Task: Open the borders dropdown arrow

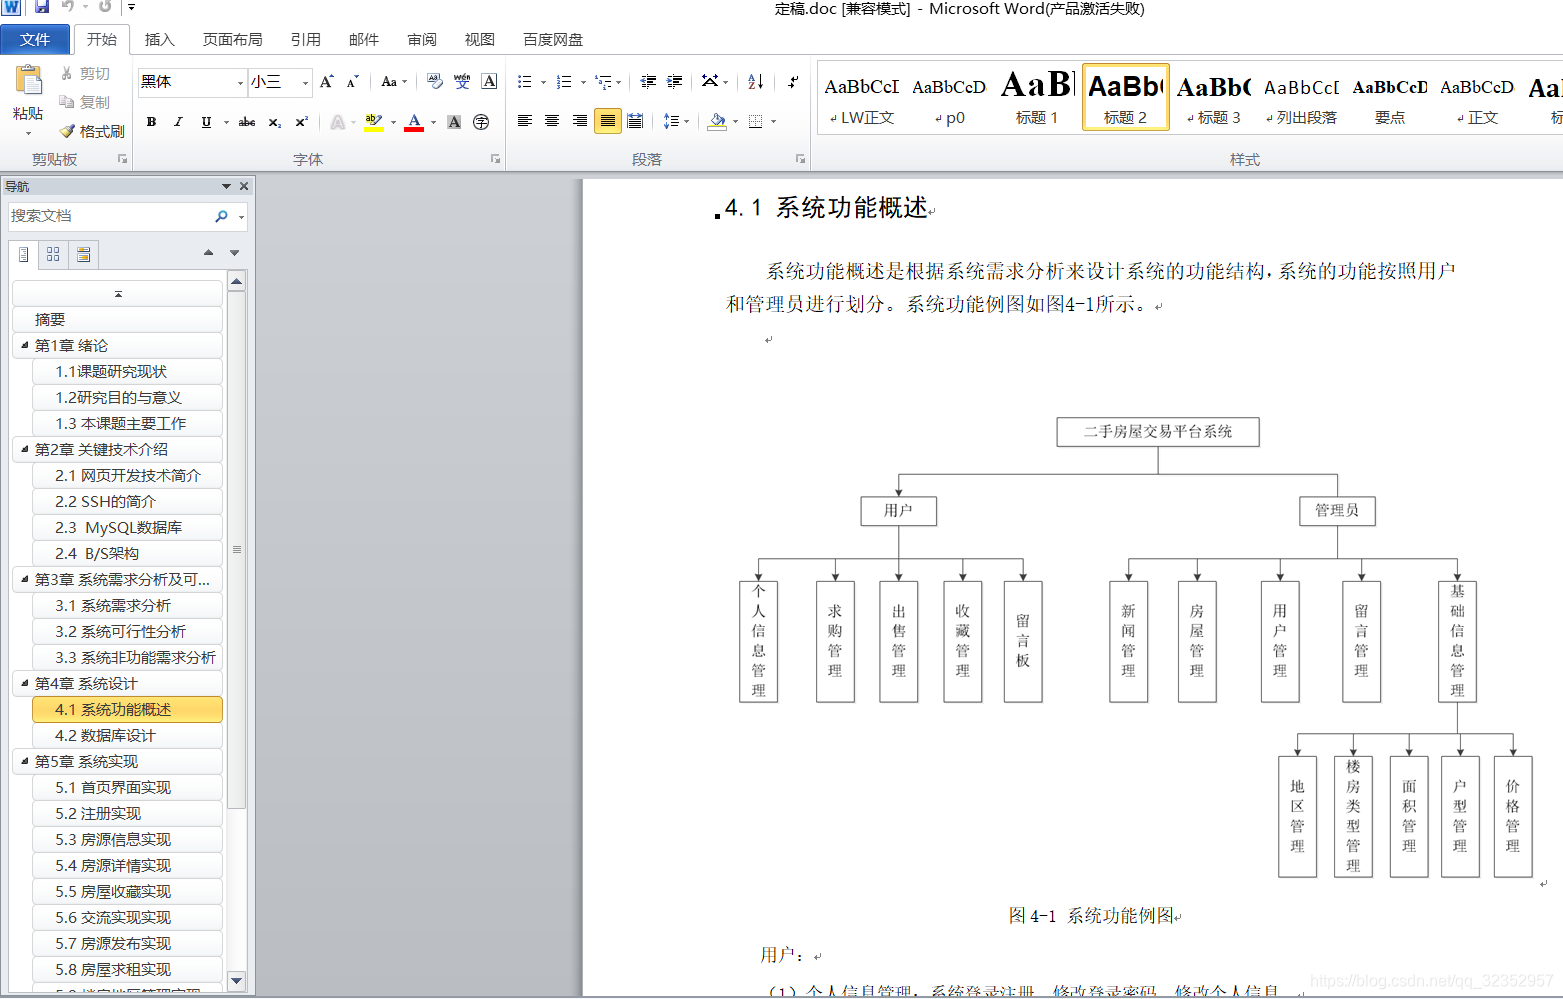Action: (x=773, y=122)
